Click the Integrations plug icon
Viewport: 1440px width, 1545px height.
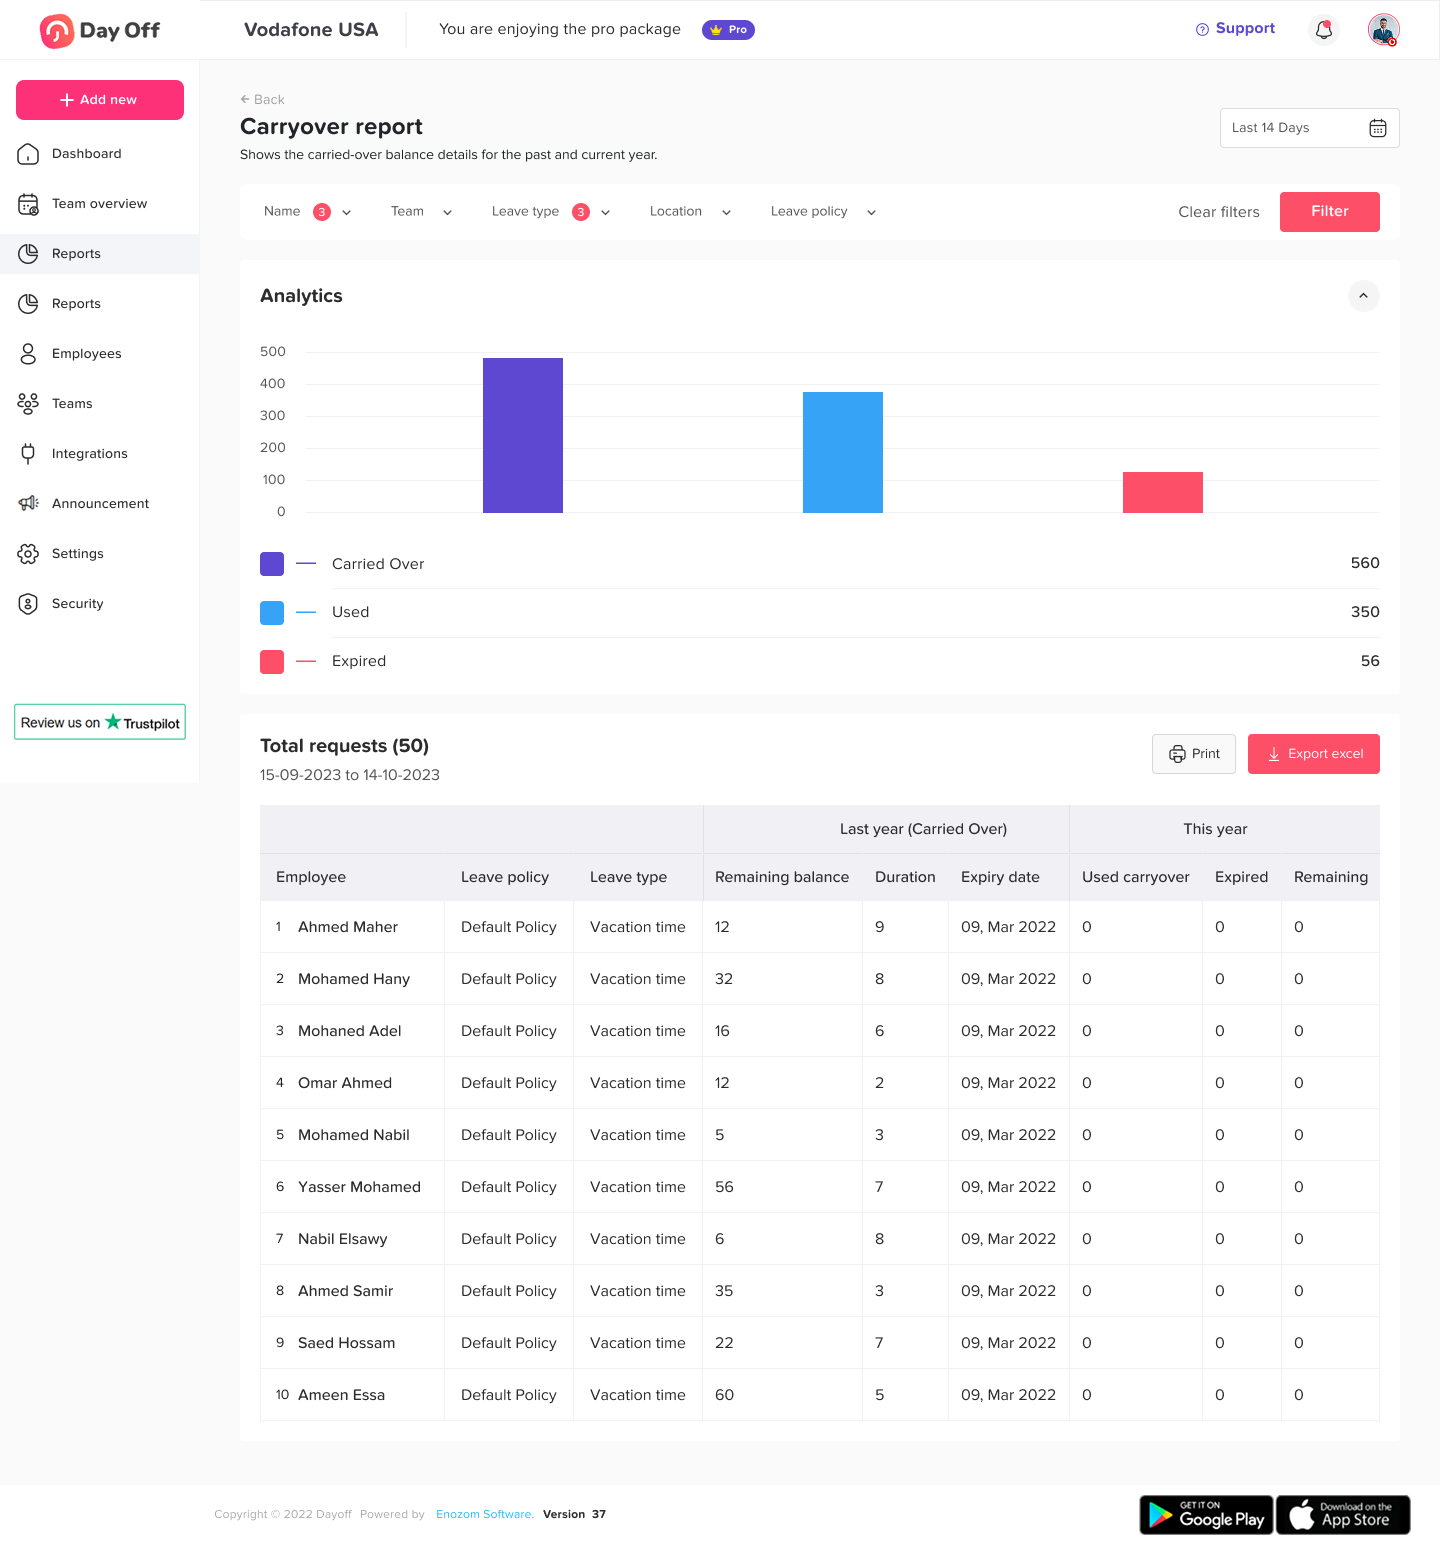coord(28,454)
